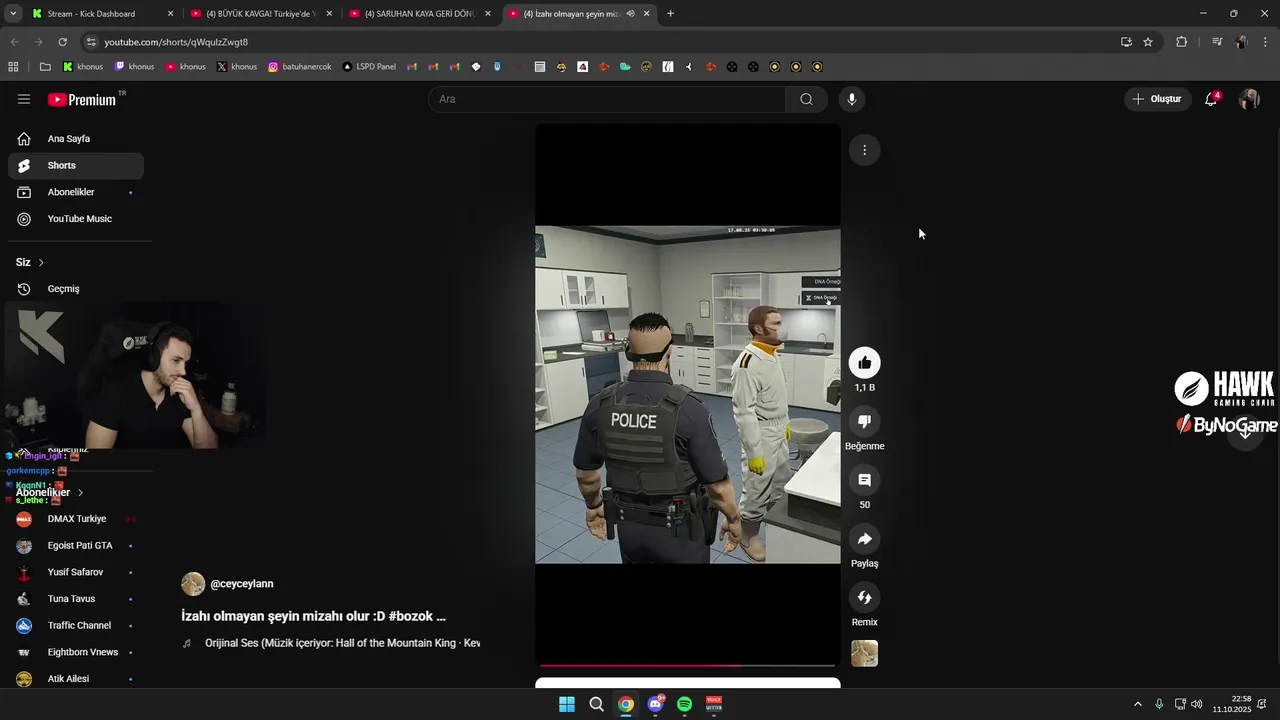Click the Short title İzahı olmayan şeyin mizahı

pyautogui.click(x=313, y=616)
